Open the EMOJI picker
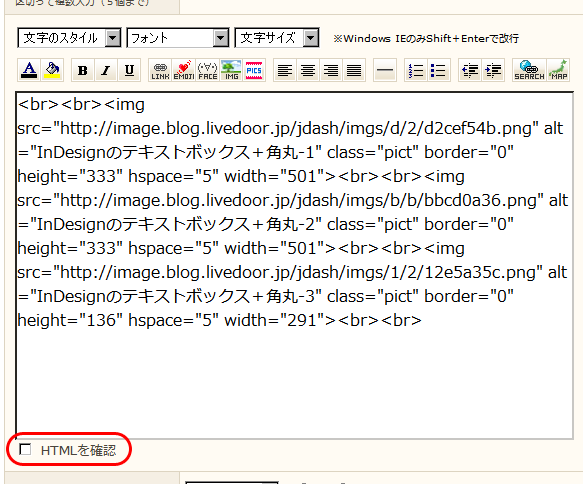This screenshot has height=484, width=583. point(184,70)
